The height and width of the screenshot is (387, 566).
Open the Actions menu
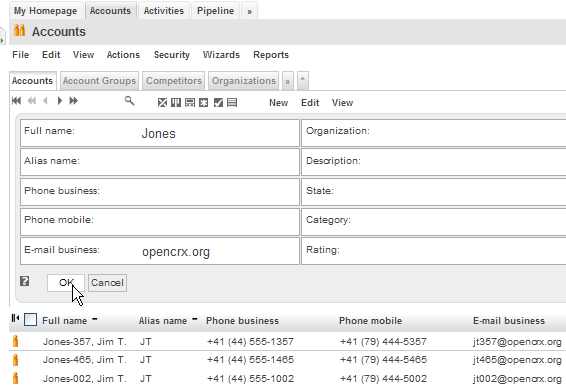[x=123, y=55]
